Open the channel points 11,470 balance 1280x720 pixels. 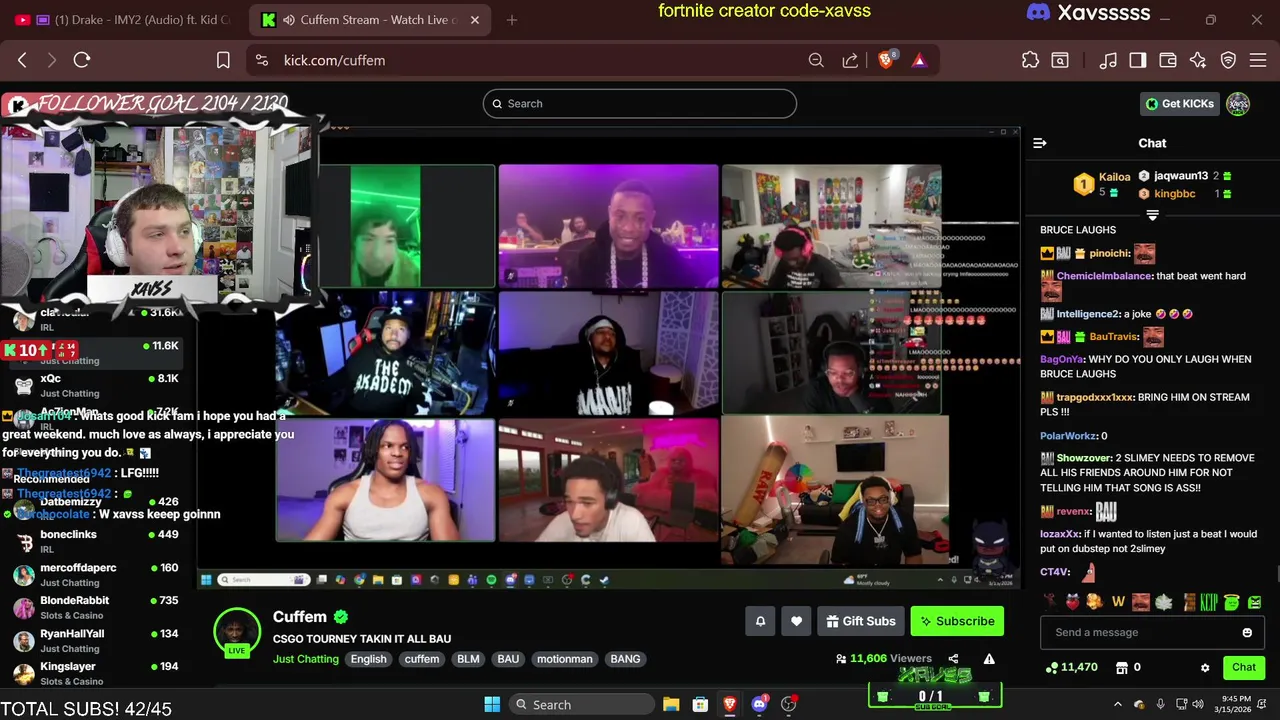pyautogui.click(x=1071, y=667)
